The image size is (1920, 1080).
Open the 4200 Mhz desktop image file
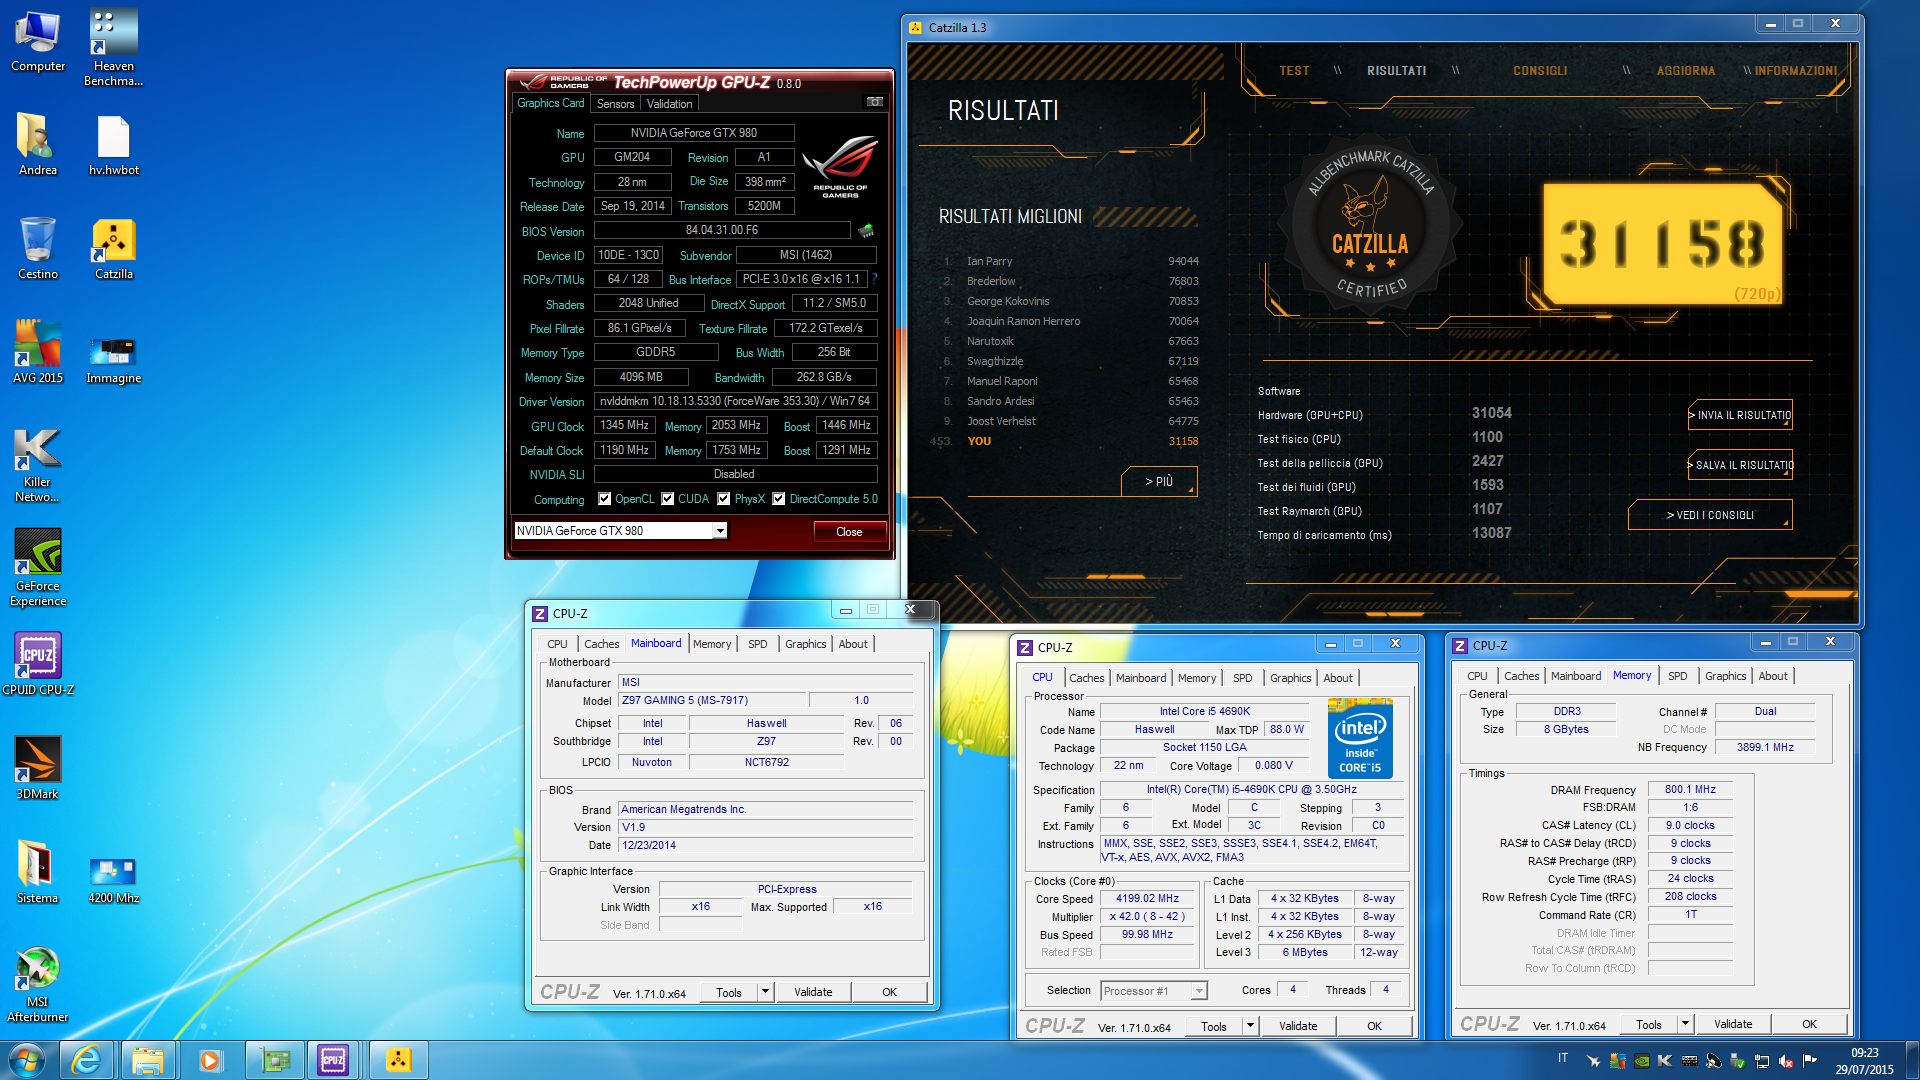(113, 879)
